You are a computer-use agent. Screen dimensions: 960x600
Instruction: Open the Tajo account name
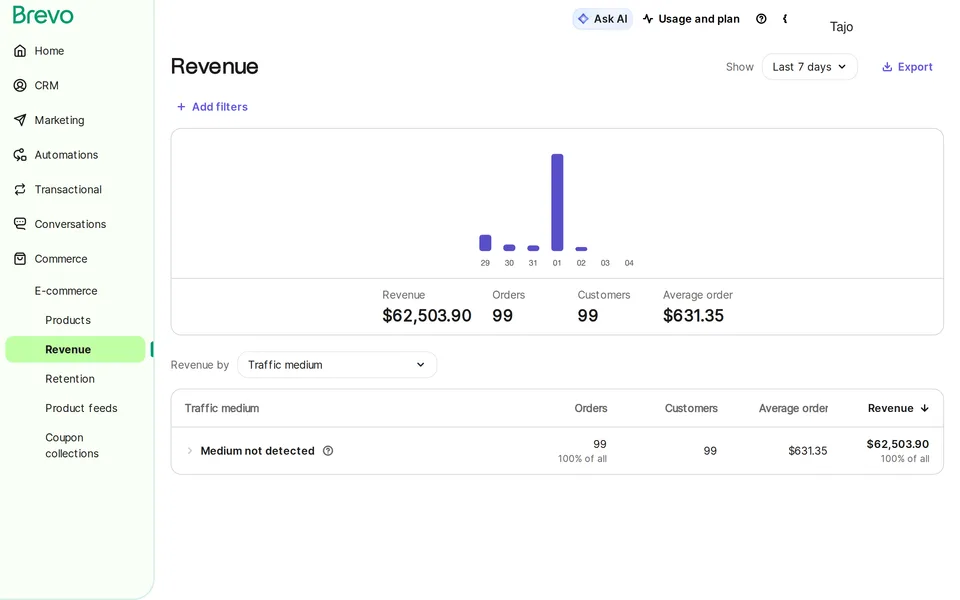841,27
